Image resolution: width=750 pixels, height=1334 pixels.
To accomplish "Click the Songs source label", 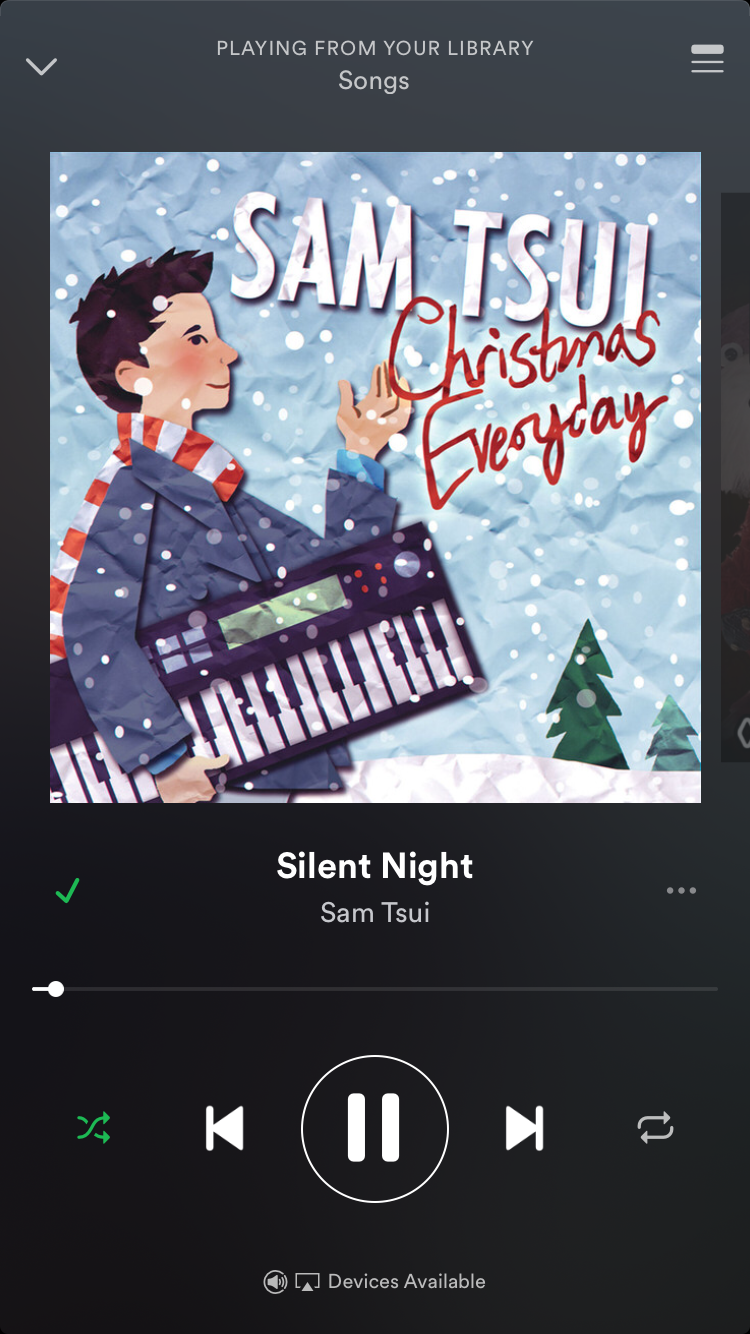I will 374,81.
